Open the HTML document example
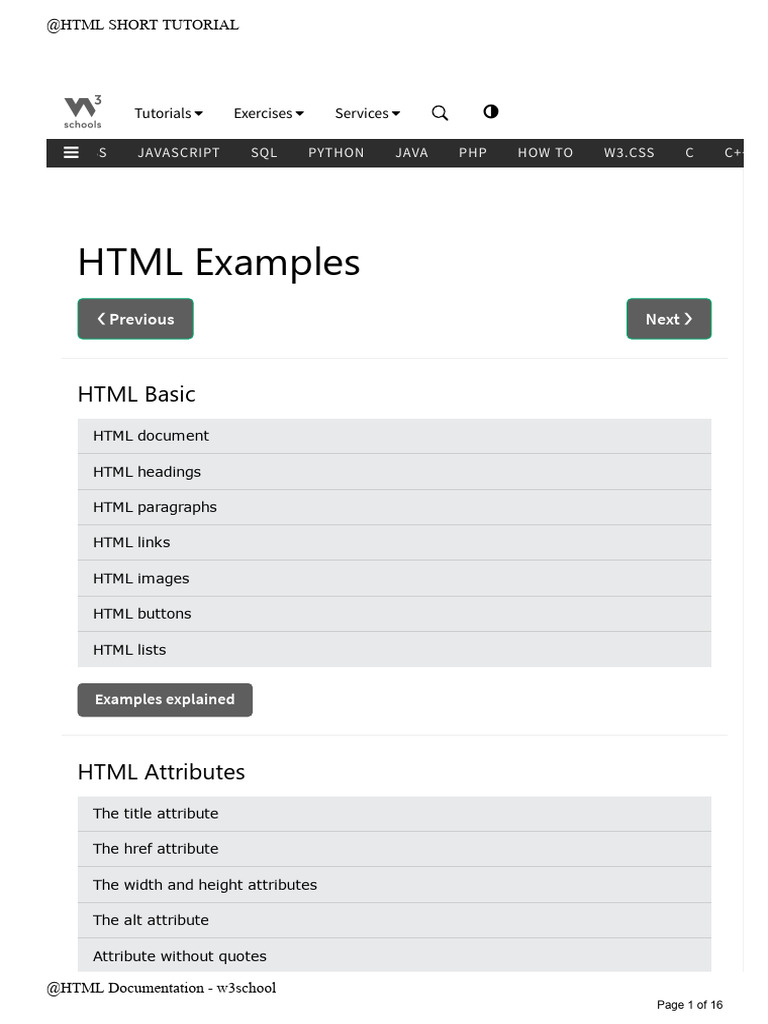The image size is (768, 1024). 151,436
